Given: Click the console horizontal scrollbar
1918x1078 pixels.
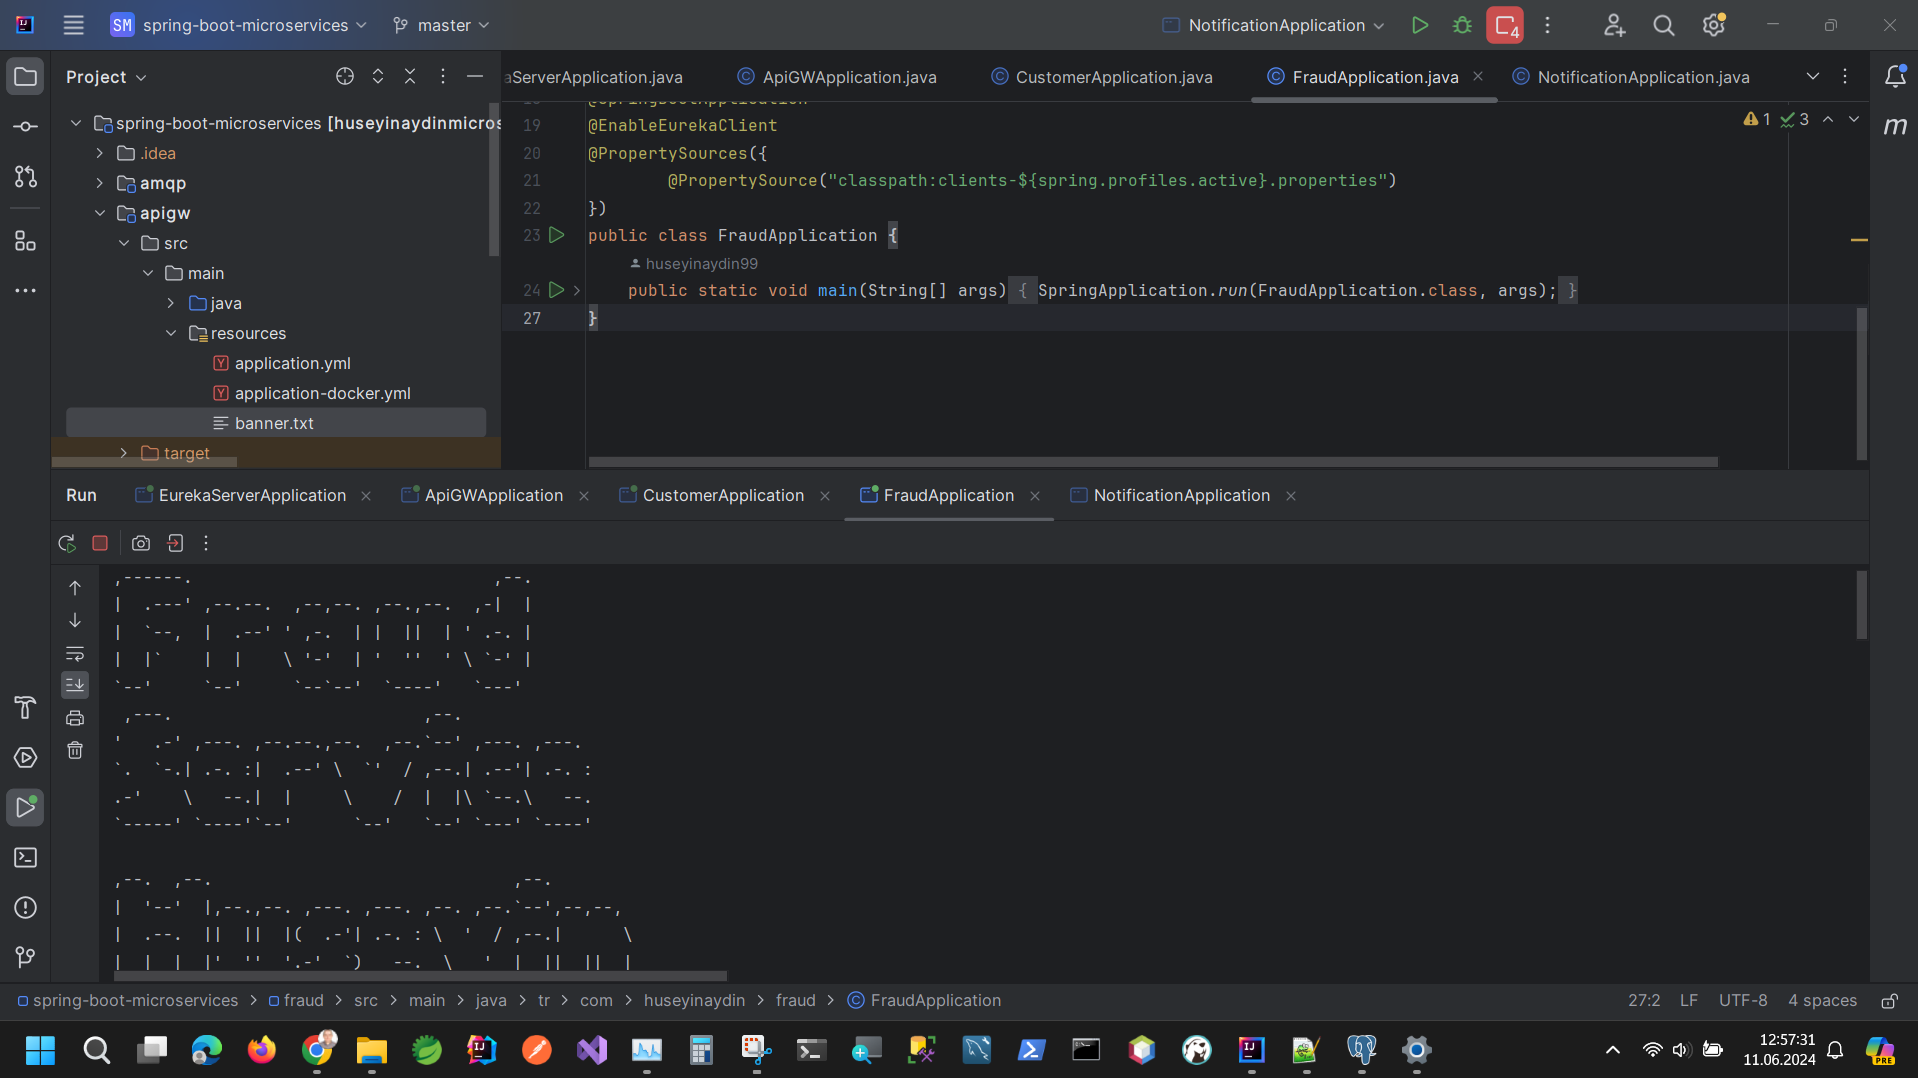Looking at the screenshot, I should pyautogui.click(x=420, y=976).
